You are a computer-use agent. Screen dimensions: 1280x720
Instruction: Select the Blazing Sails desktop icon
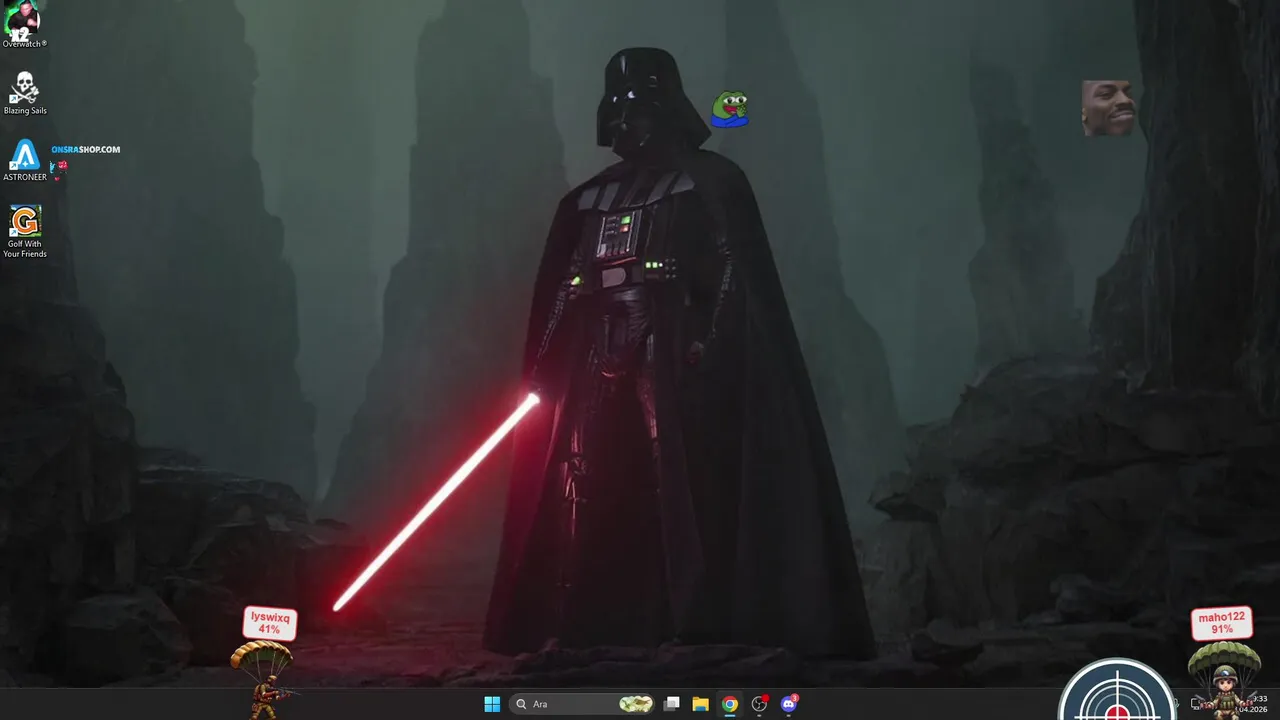click(x=24, y=93)
